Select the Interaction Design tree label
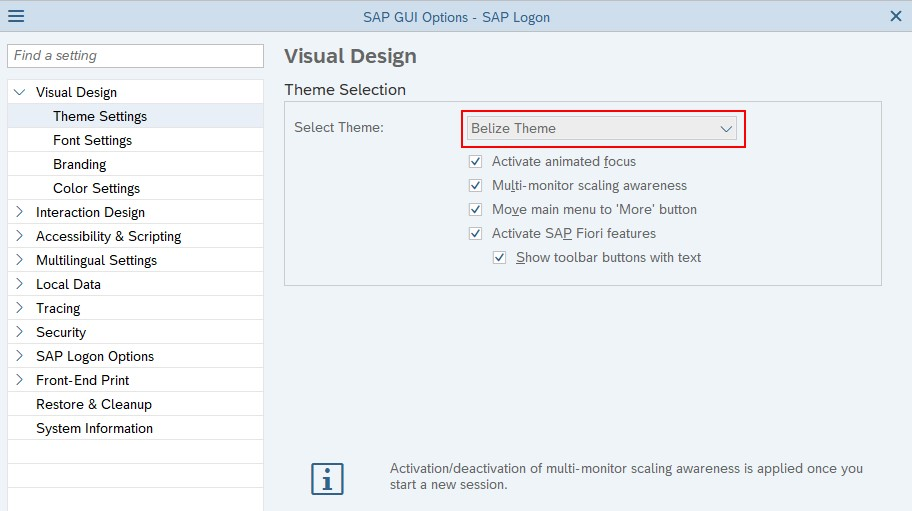912x511 pixels. pyautogui.click(x=90, y=212)
